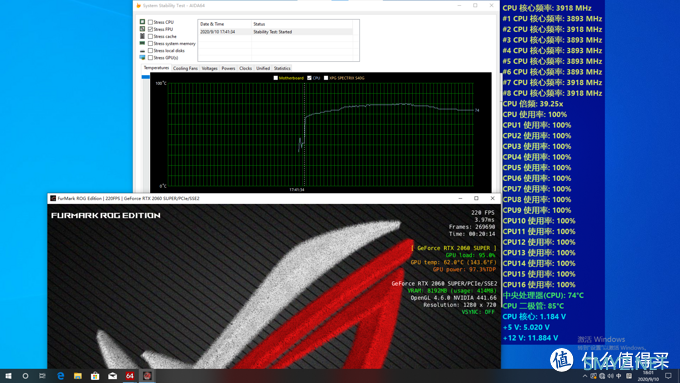This screenshot has width=680, height=383.
Task: Select the Stability Test Started log row
Action: click(x=276, y=32)
